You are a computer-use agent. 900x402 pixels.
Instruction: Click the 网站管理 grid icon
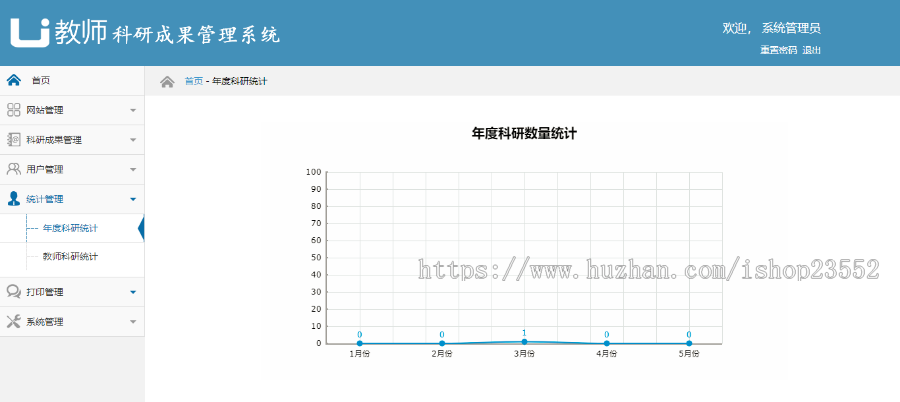[14, 110]
